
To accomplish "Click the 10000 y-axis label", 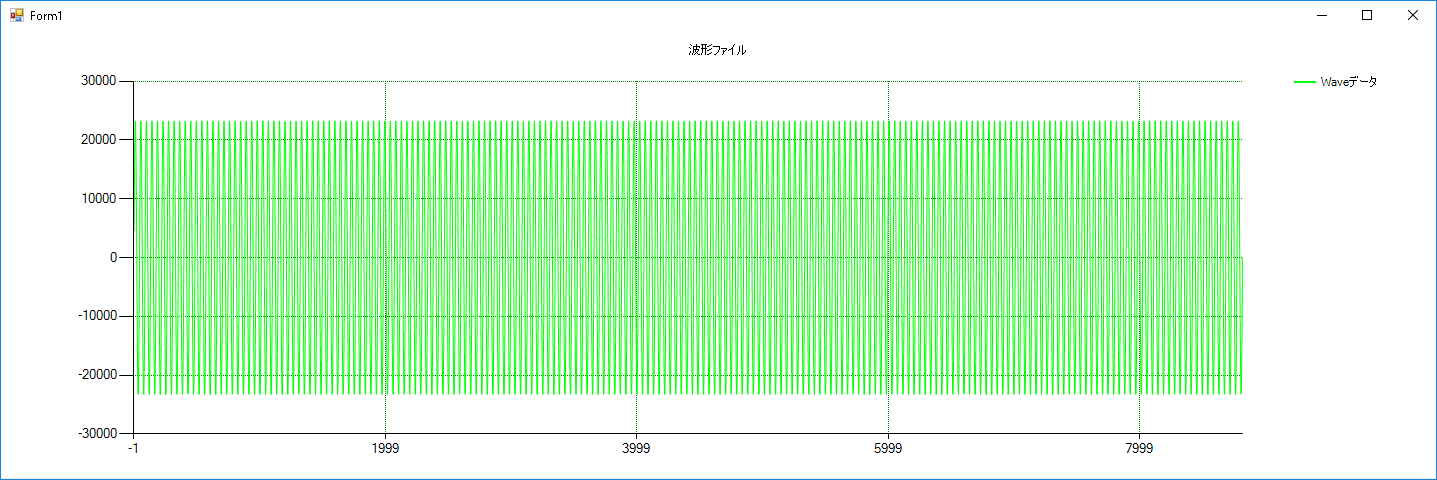I will point(99,198).
